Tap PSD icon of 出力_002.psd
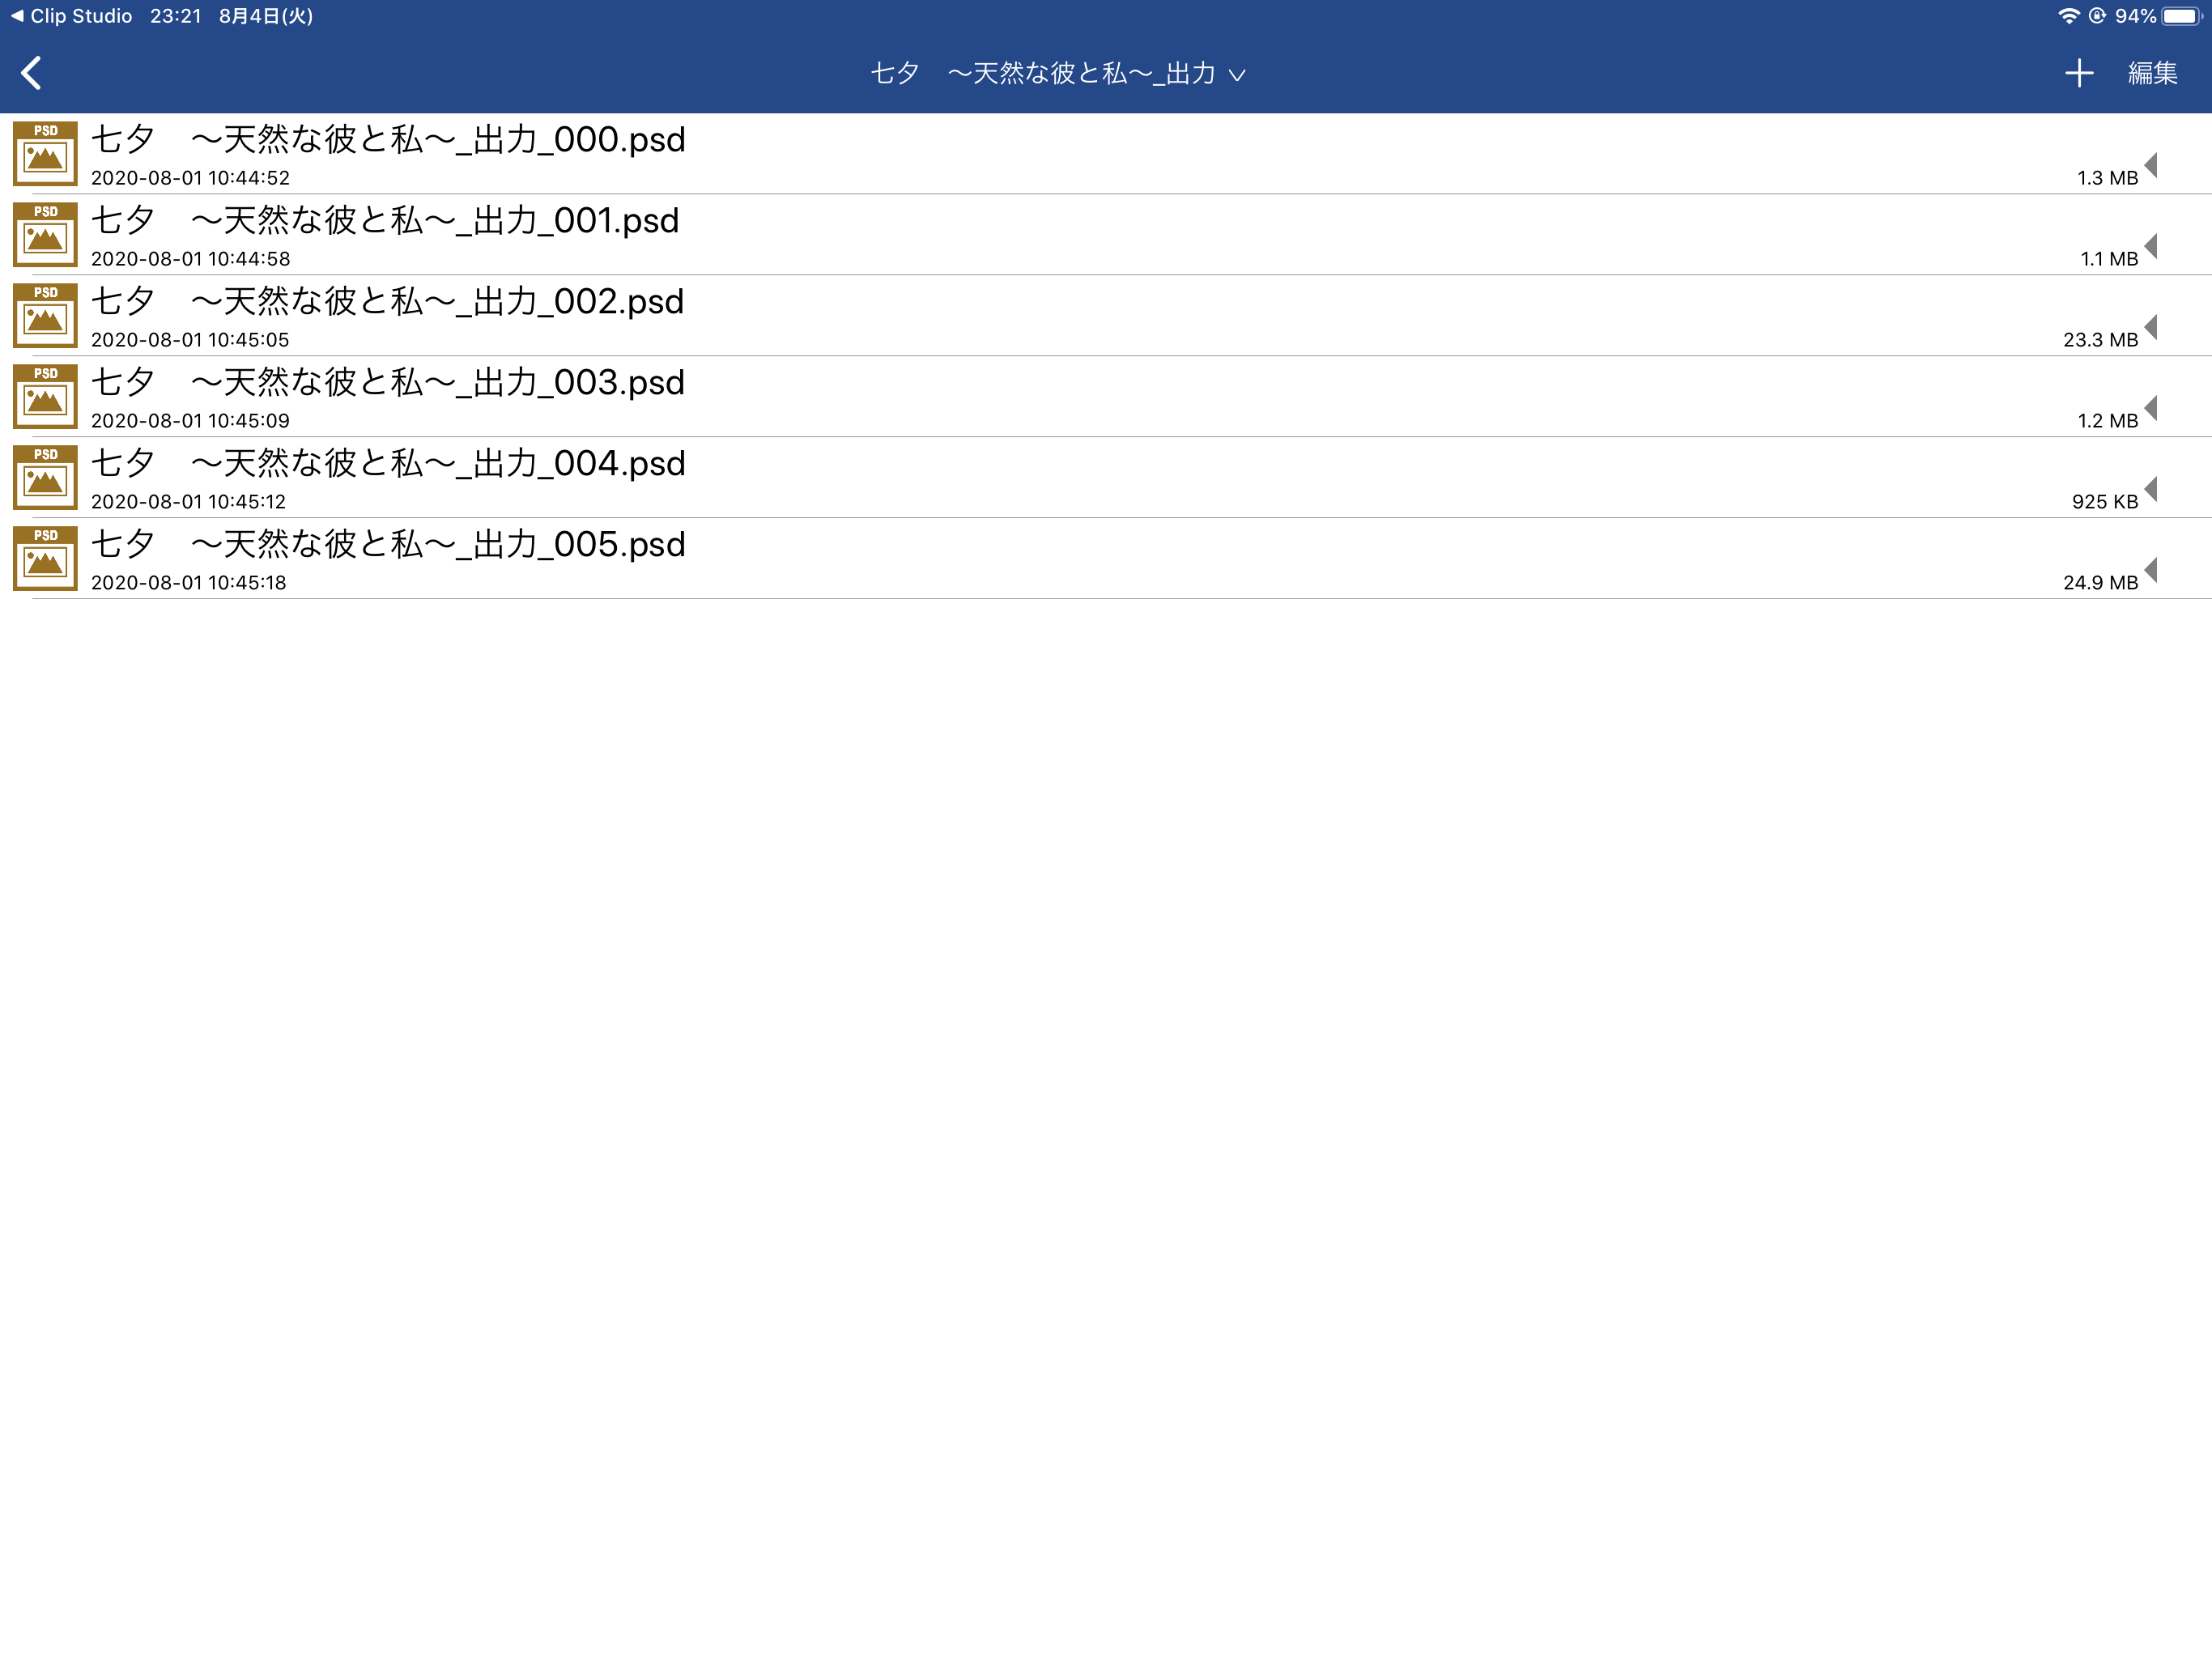Image resolution: width=2212 pixels, height=1658 pixels. coord(45,316)
